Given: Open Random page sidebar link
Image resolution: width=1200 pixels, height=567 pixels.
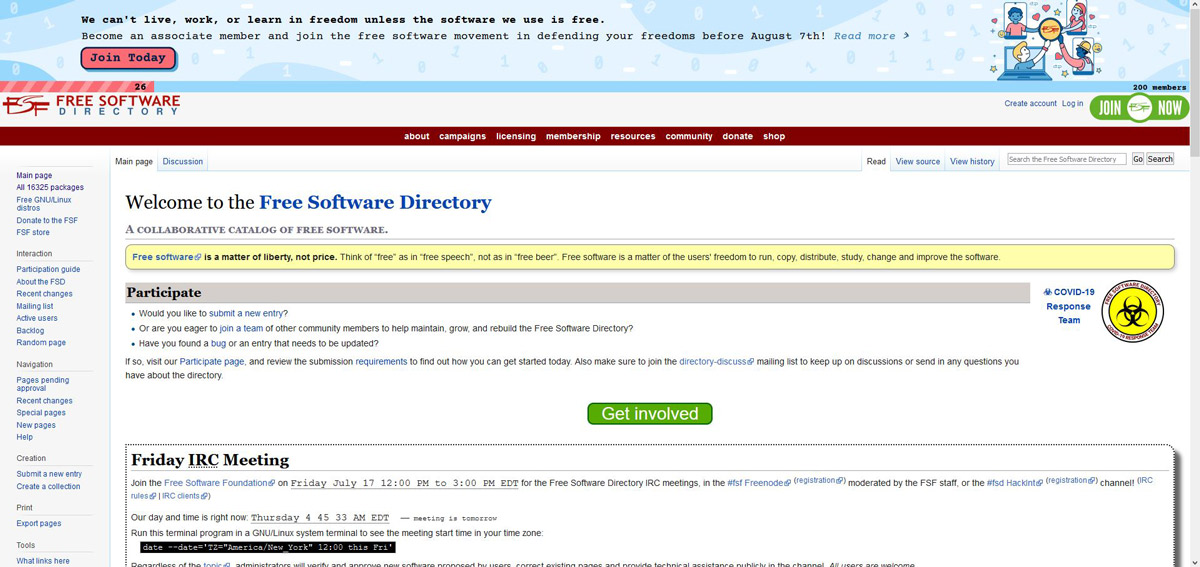Looking at the screenshot, I should click(x=41, y=343).
